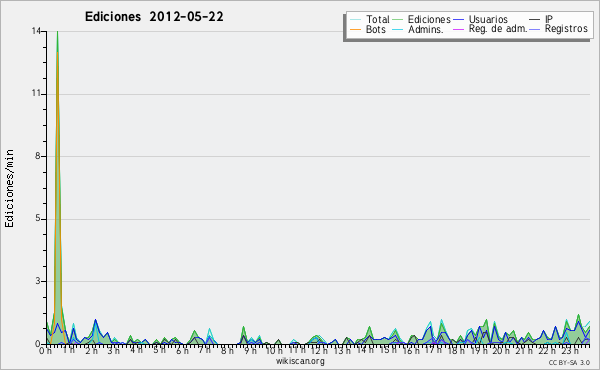
Task: Click the 'Ediciones 2012-05-22' chart title
Action: (x=154, y=17)
